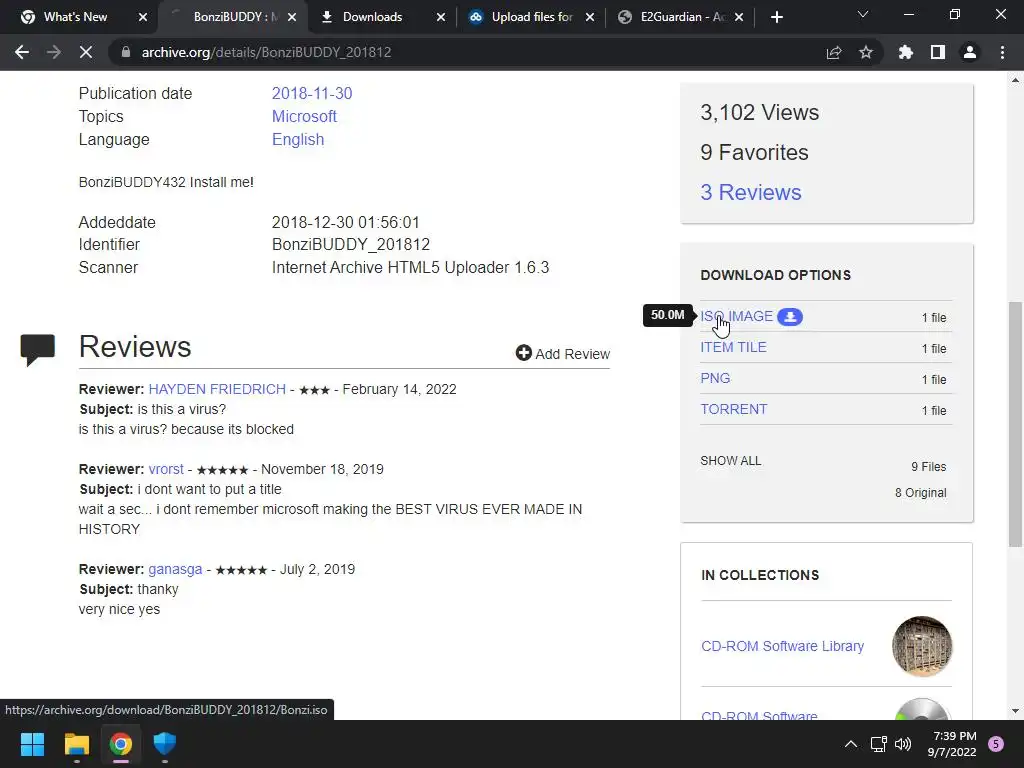The height and width of the screenshot is (768, 1024).
Task: Open CD-ROM Software Library collection link
Action: point(782,646)
